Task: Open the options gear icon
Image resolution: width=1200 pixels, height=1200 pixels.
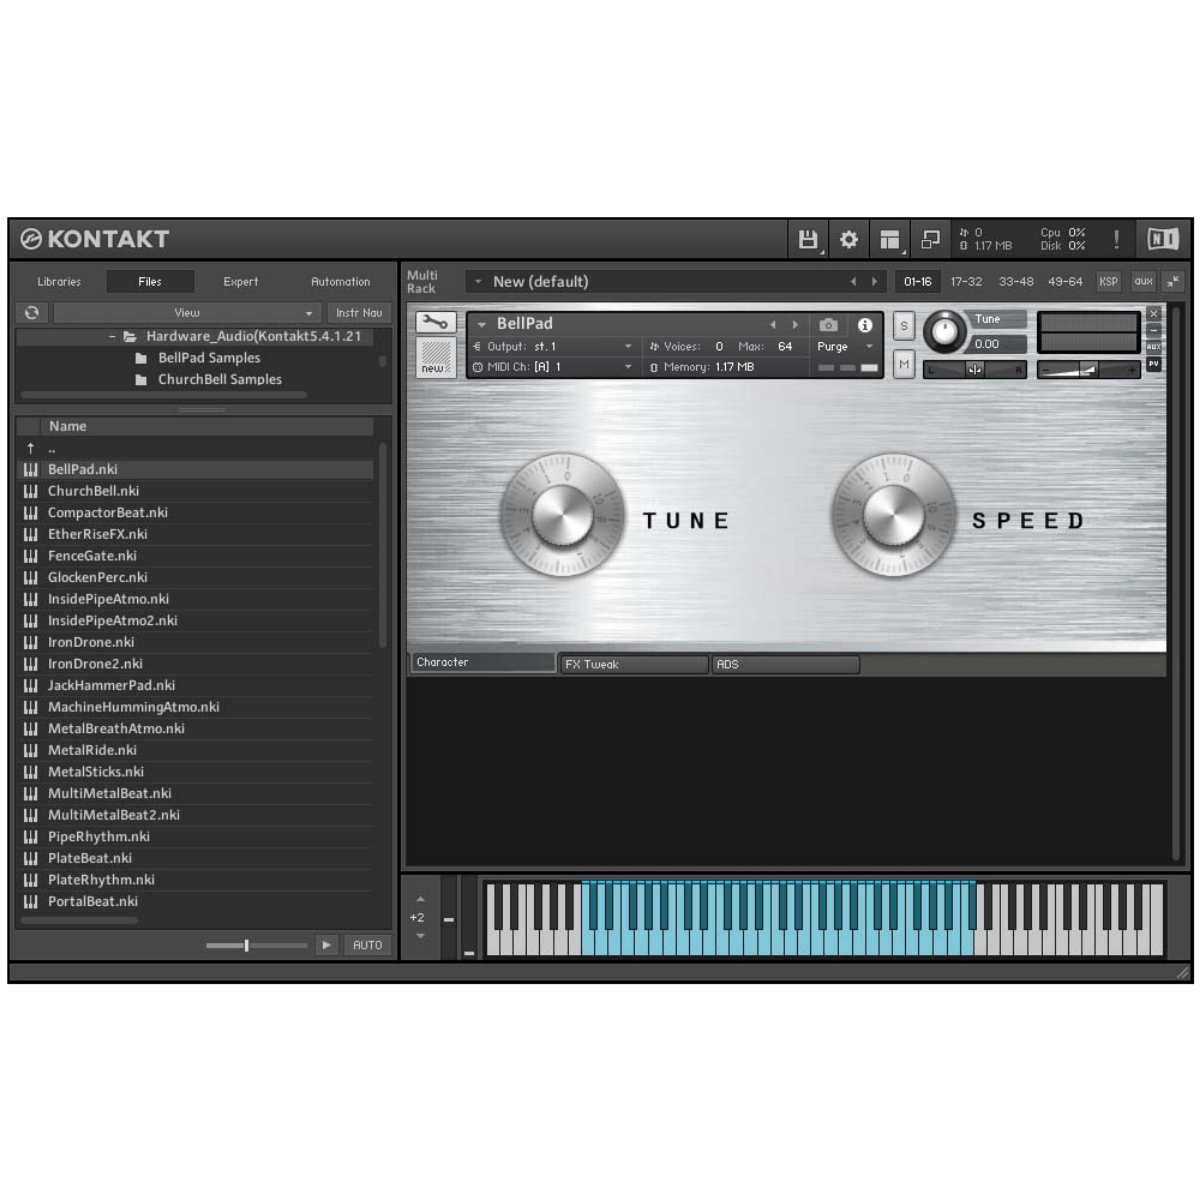Action: [x=849, y=239]
